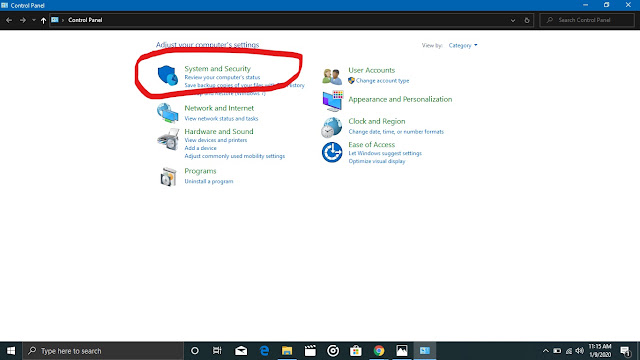The image size is (640, 360).
Task: Open Task View in the taskbar
Action: tap(217, 351)
